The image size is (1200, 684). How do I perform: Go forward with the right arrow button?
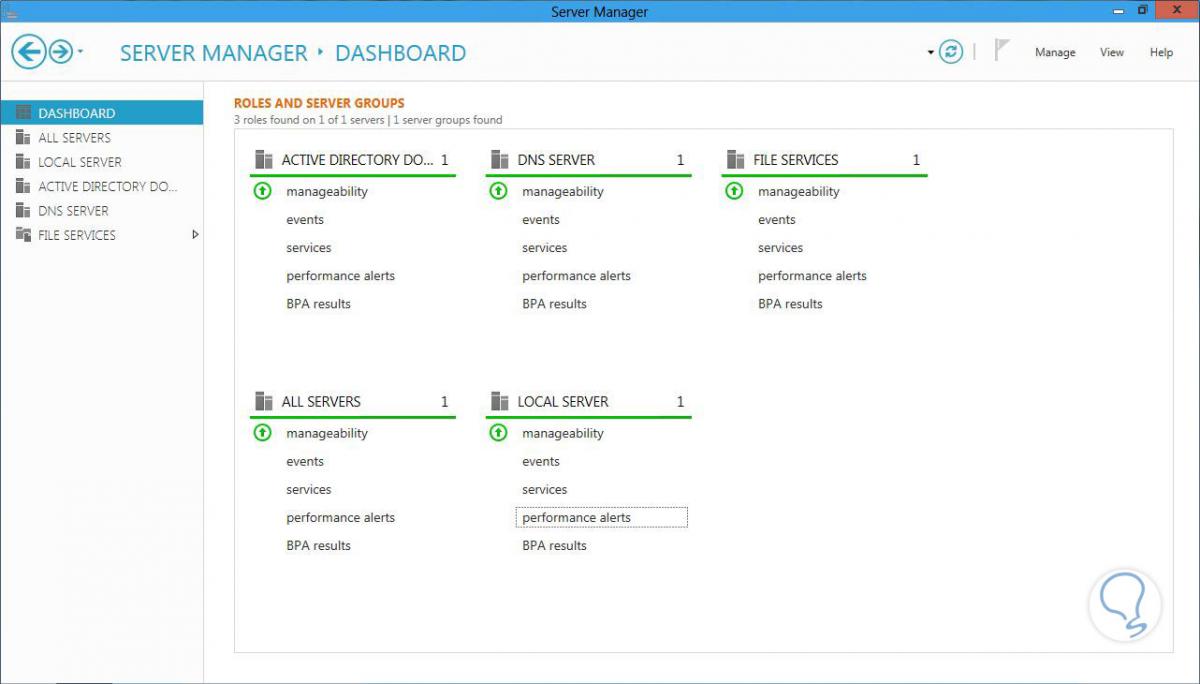(x=61, y=52)
